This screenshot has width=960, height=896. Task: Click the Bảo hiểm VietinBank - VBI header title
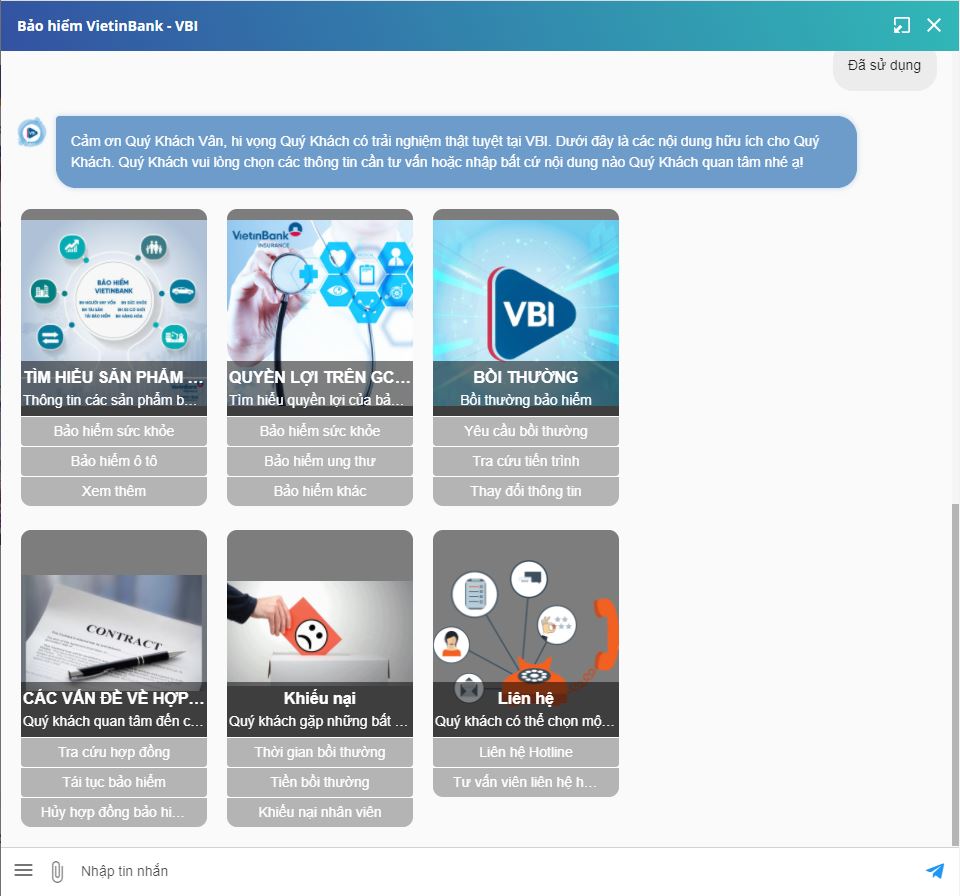(x=108, y=26)
